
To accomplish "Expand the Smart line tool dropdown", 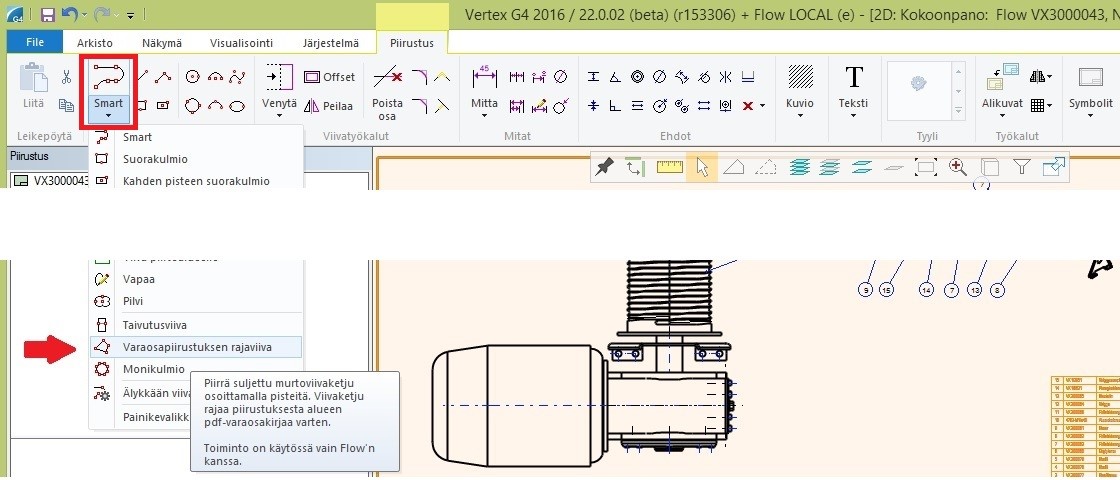I will 108,115.
